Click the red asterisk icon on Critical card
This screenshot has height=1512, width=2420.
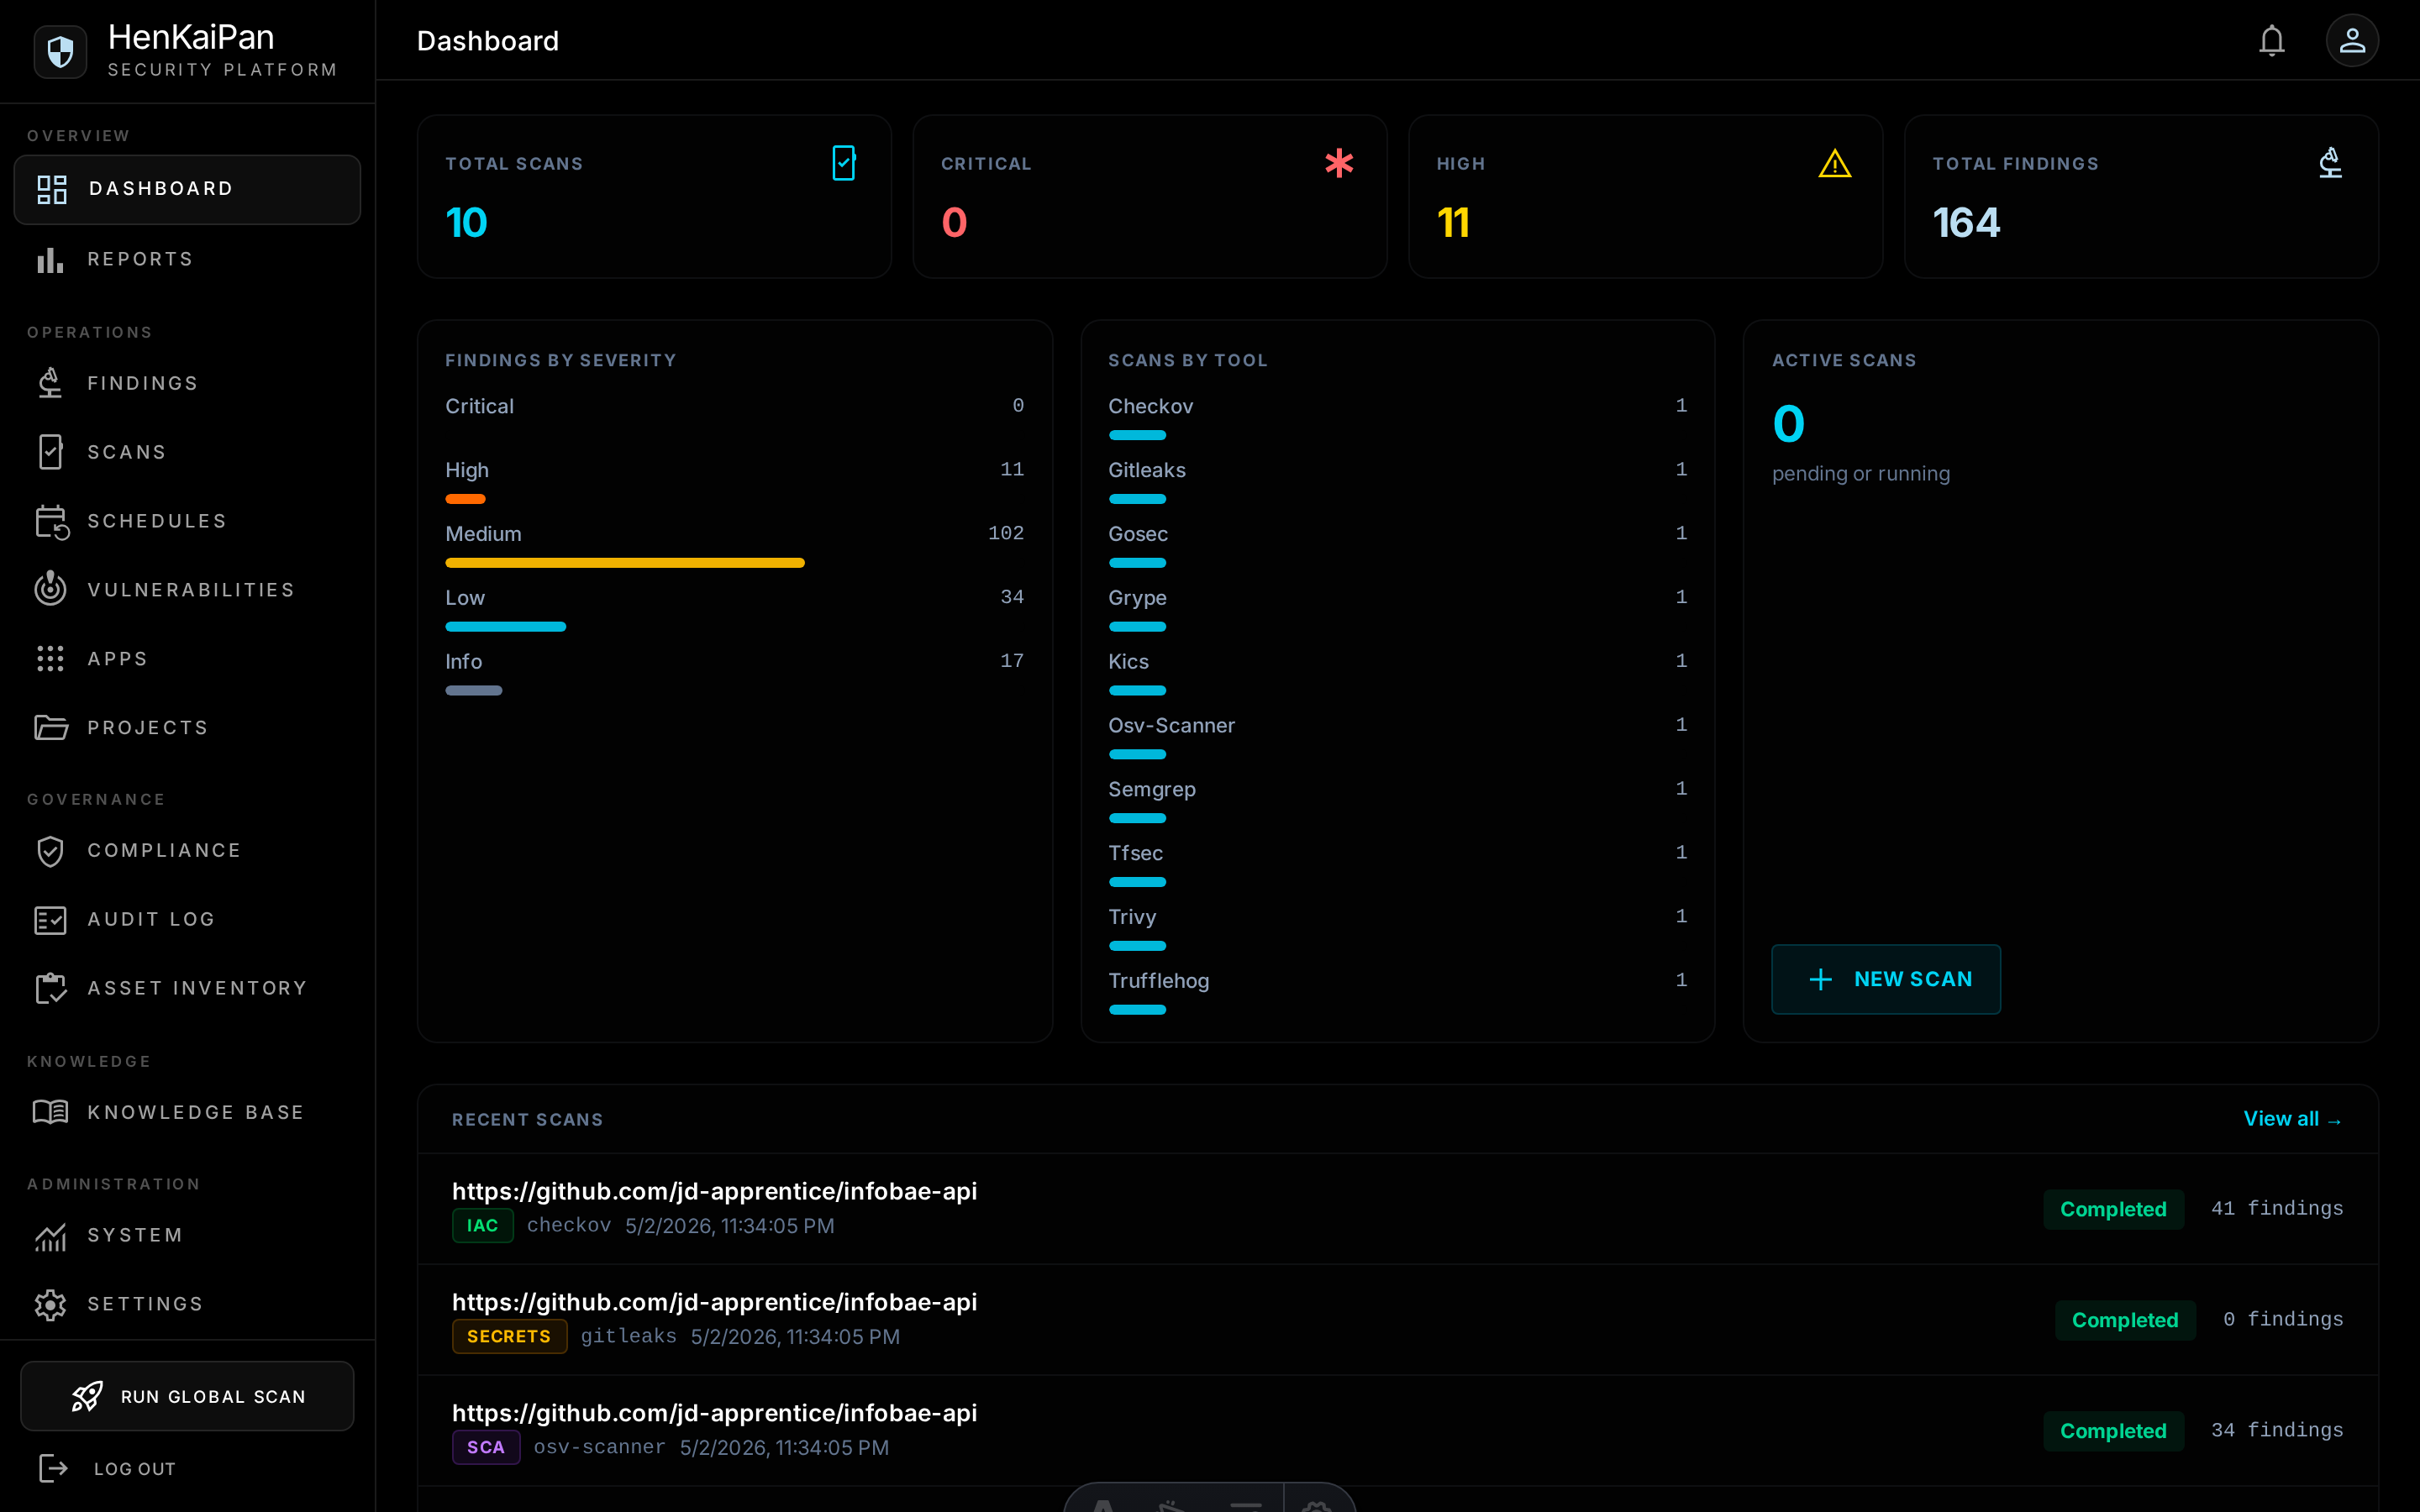(1339, 163)
